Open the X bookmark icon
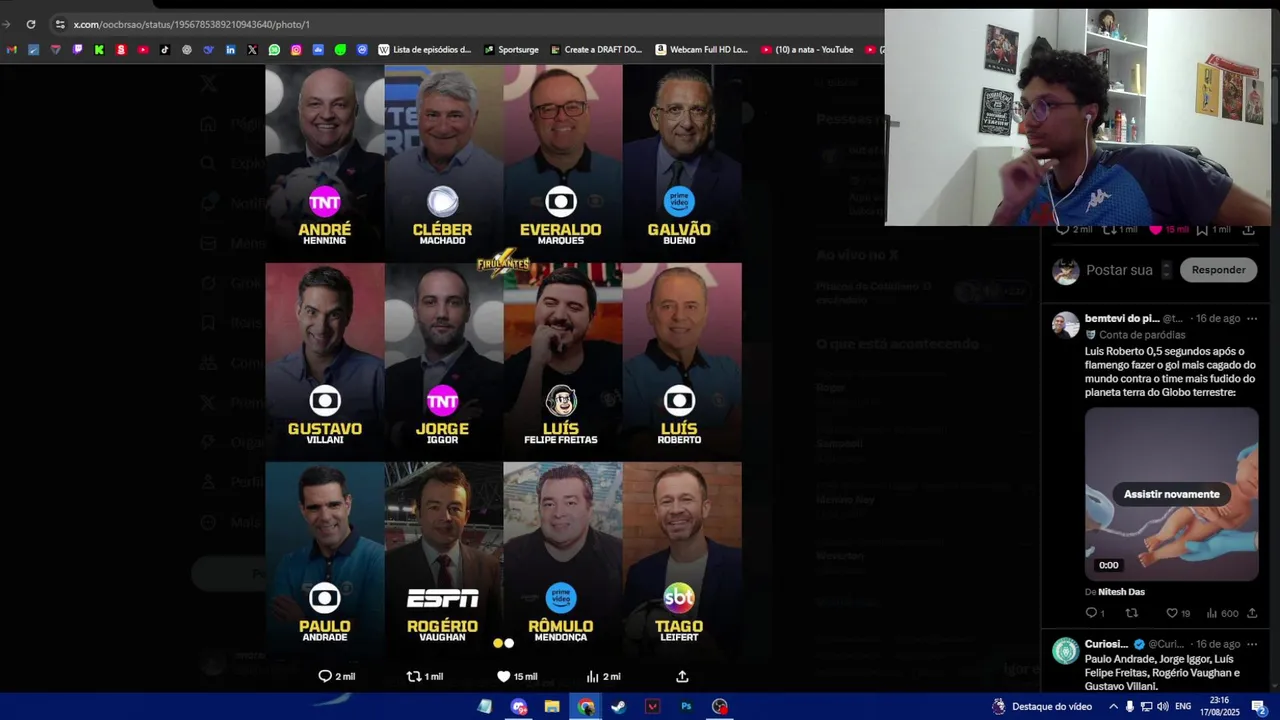This screenshot has height=720, width=1280. pyautogui.click(x=252, y=49)
